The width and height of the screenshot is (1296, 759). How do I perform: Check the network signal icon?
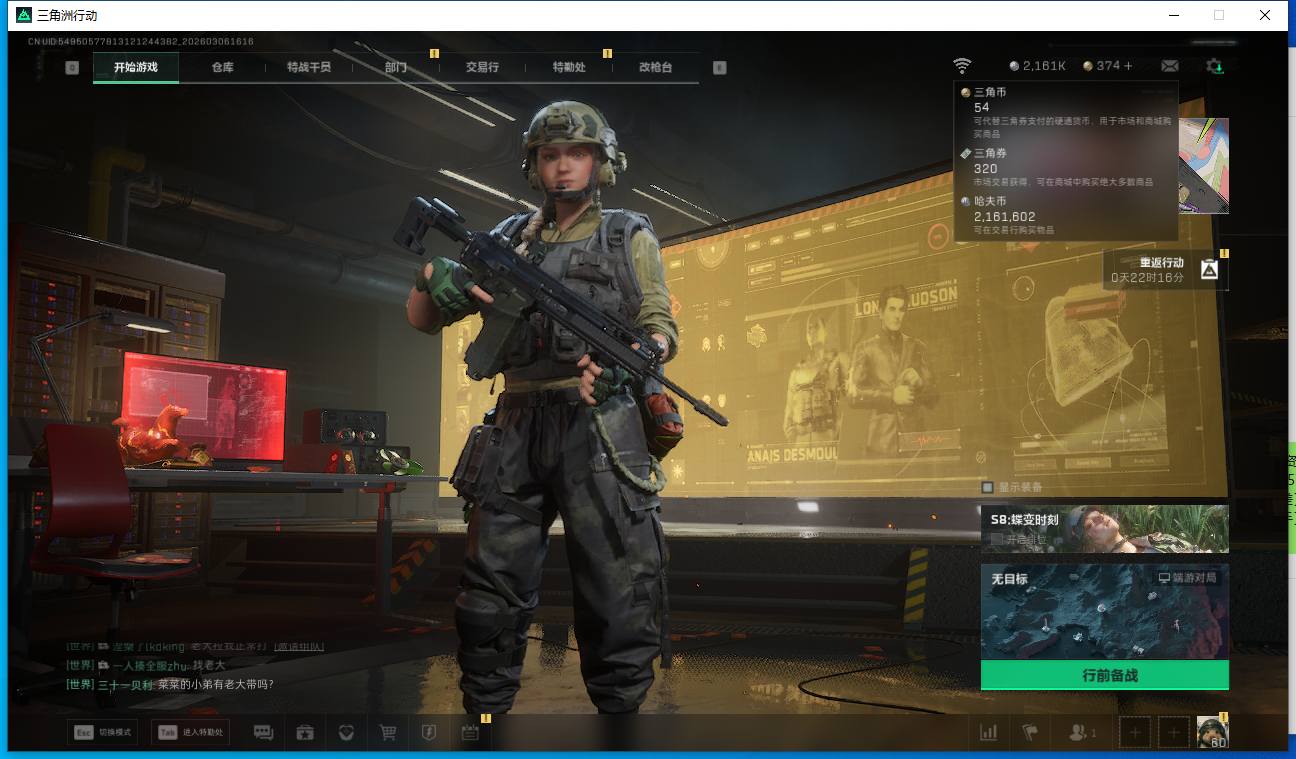[x=962, y=66]
